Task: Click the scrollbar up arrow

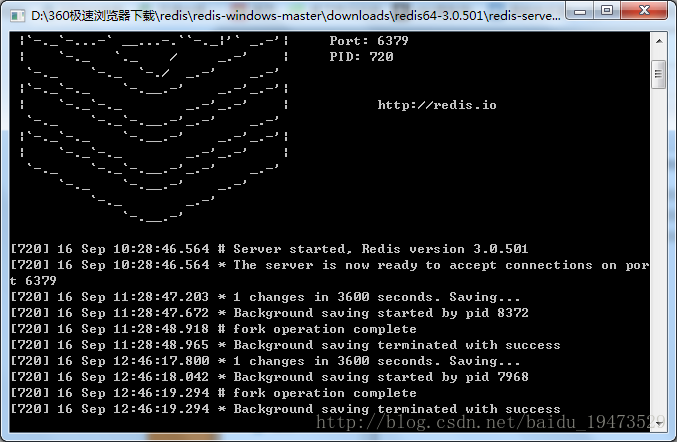Action: 659,41
